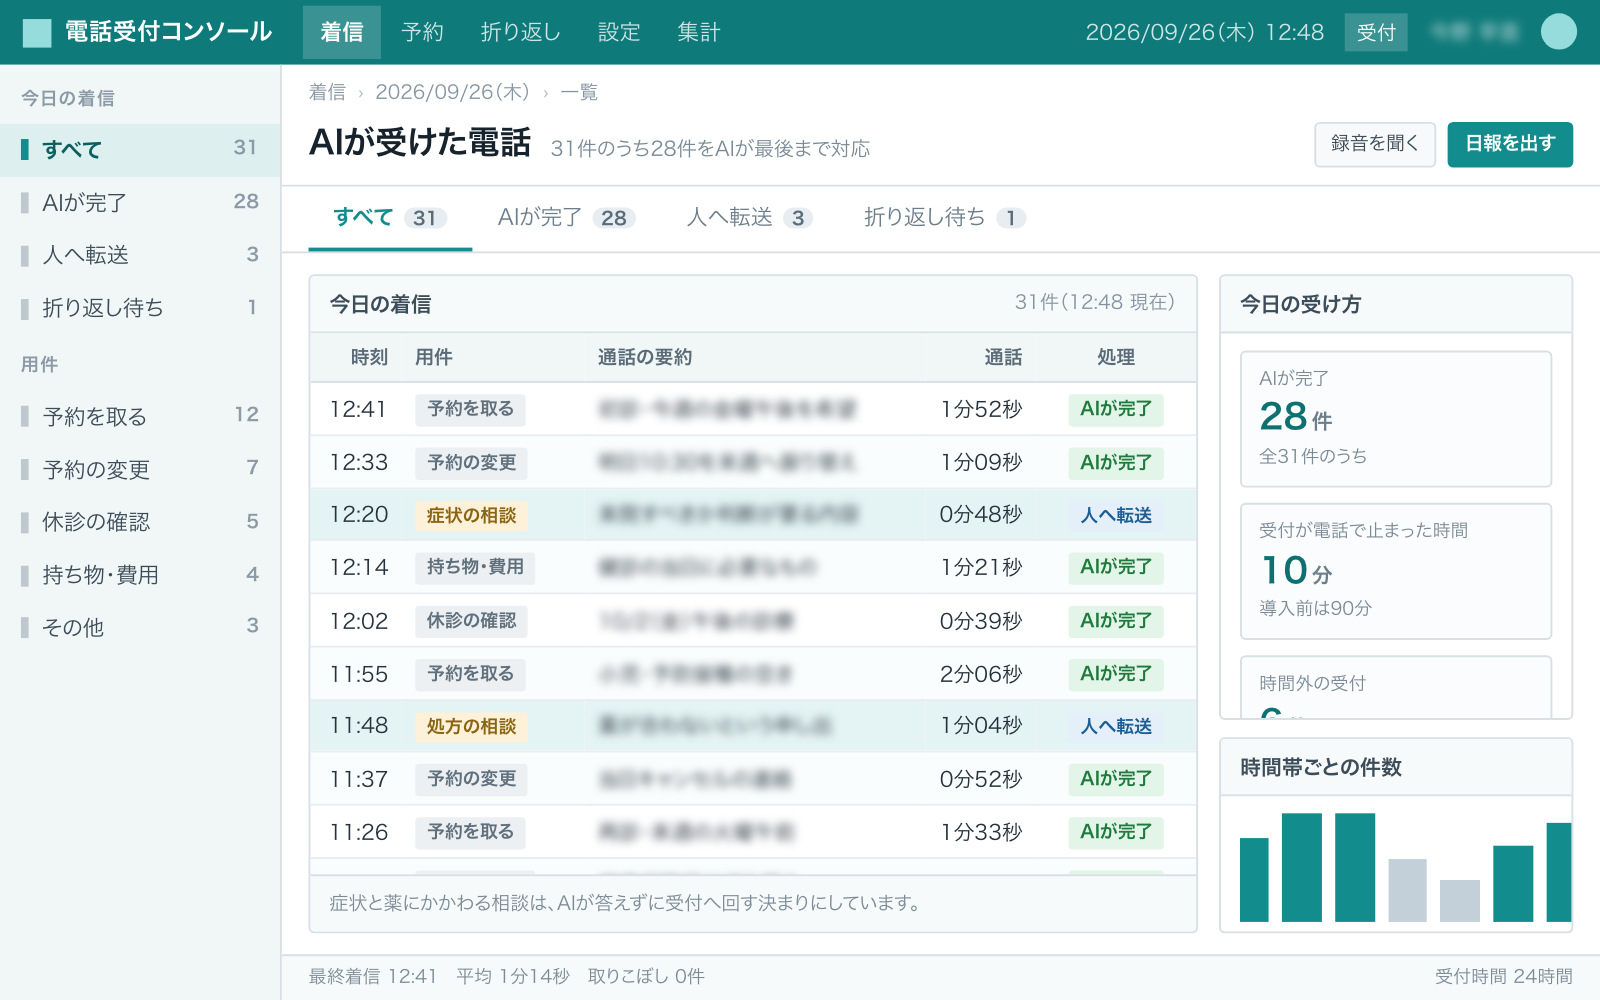This screenshot has width=1600, height=1000.
Task: Click AIが完了 status in 11:26 row
Action: (x=1116, y=832)
